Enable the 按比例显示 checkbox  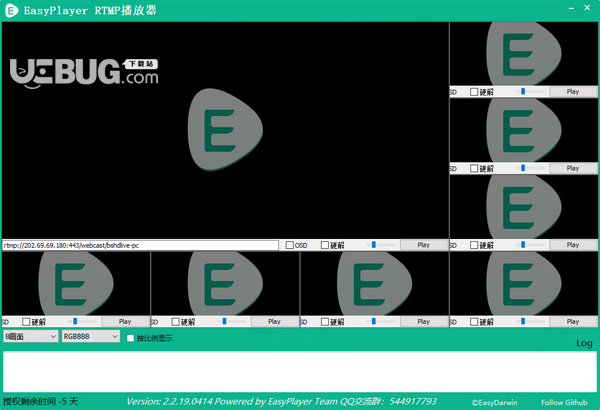[130, 338]
